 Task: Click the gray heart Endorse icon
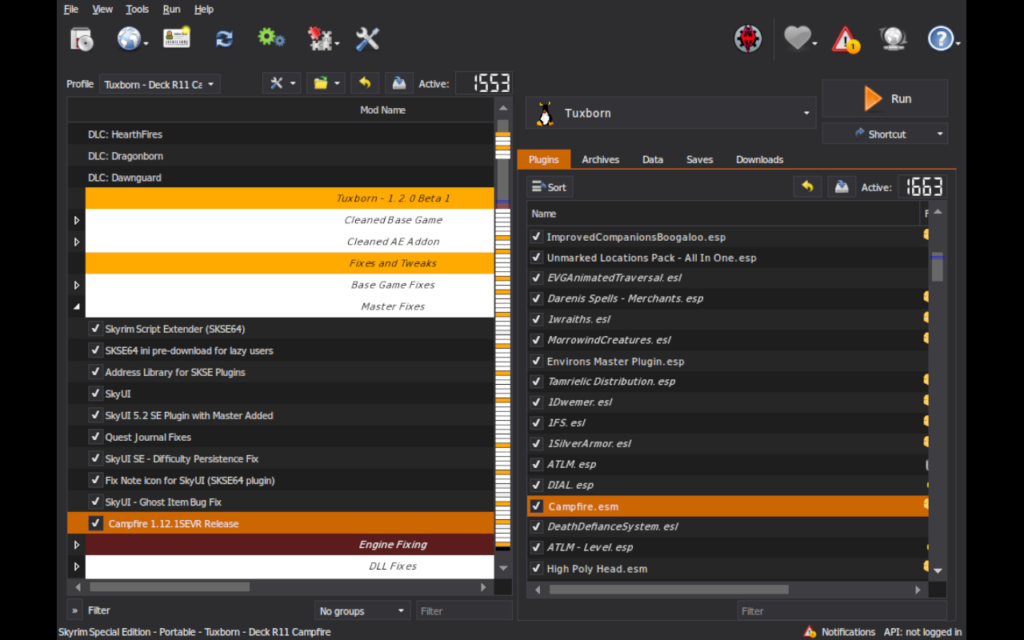point(796,39)
